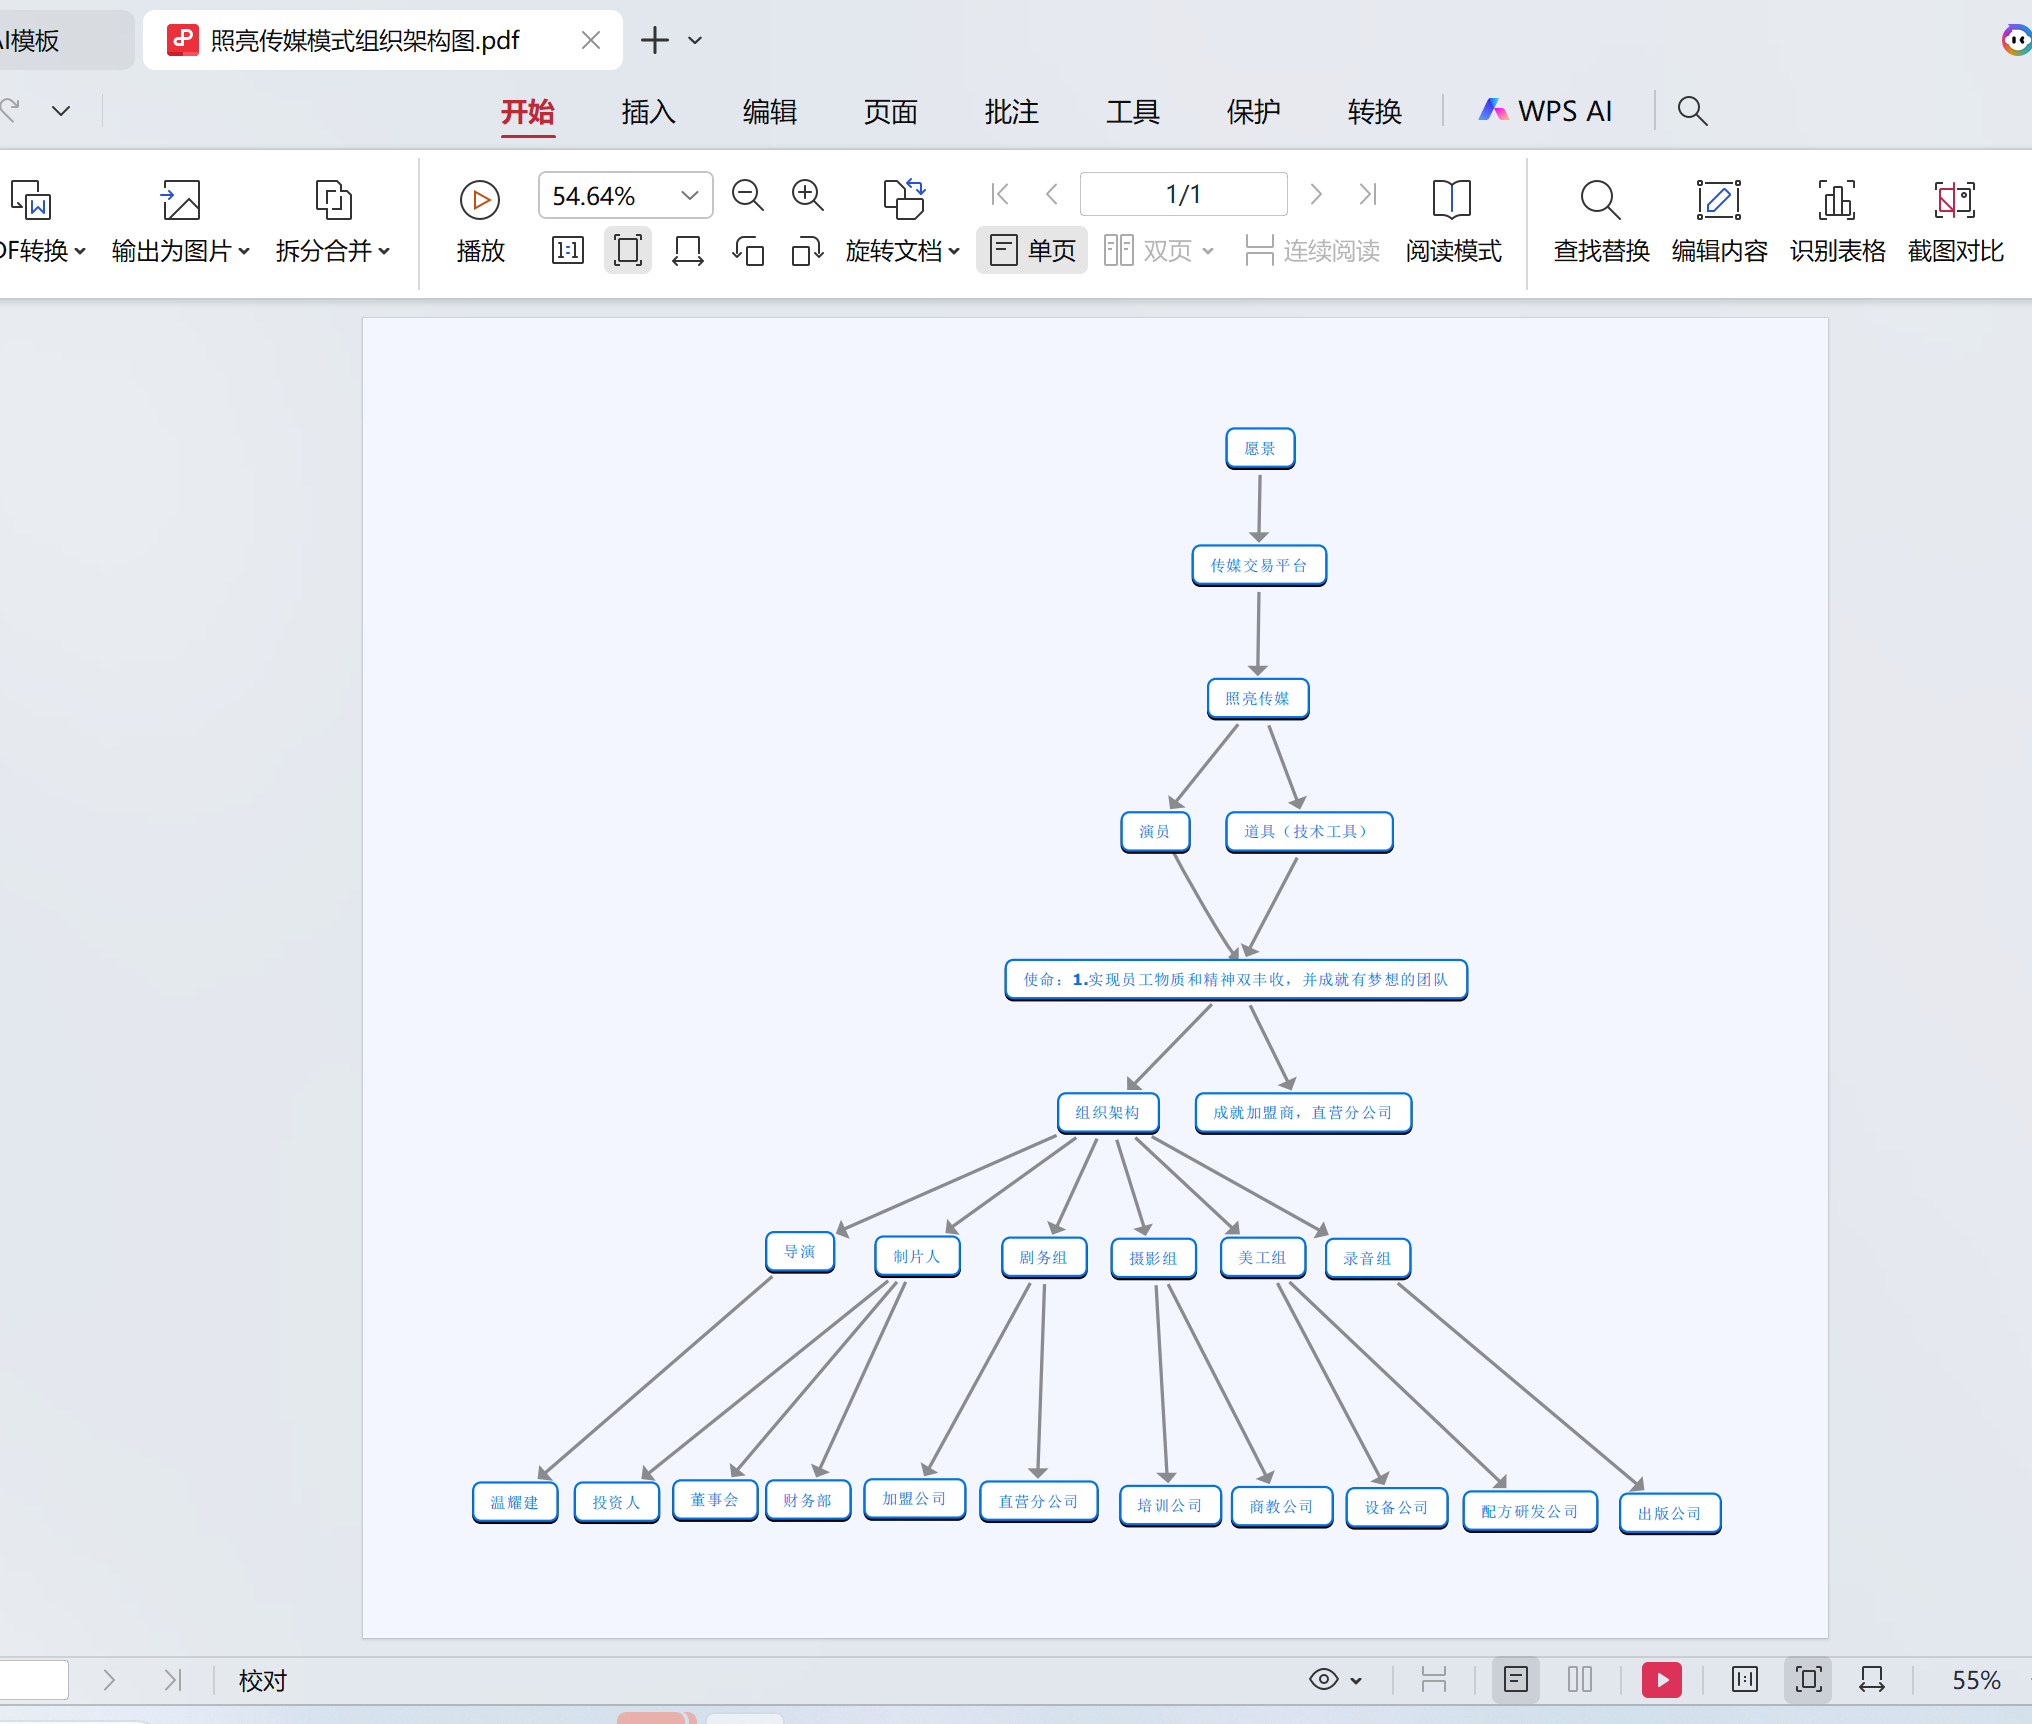Switch to 双页 double page layout
Image resolution: width=2032 pixels, height=1724 pixels.
click(x=1148, y=250)
